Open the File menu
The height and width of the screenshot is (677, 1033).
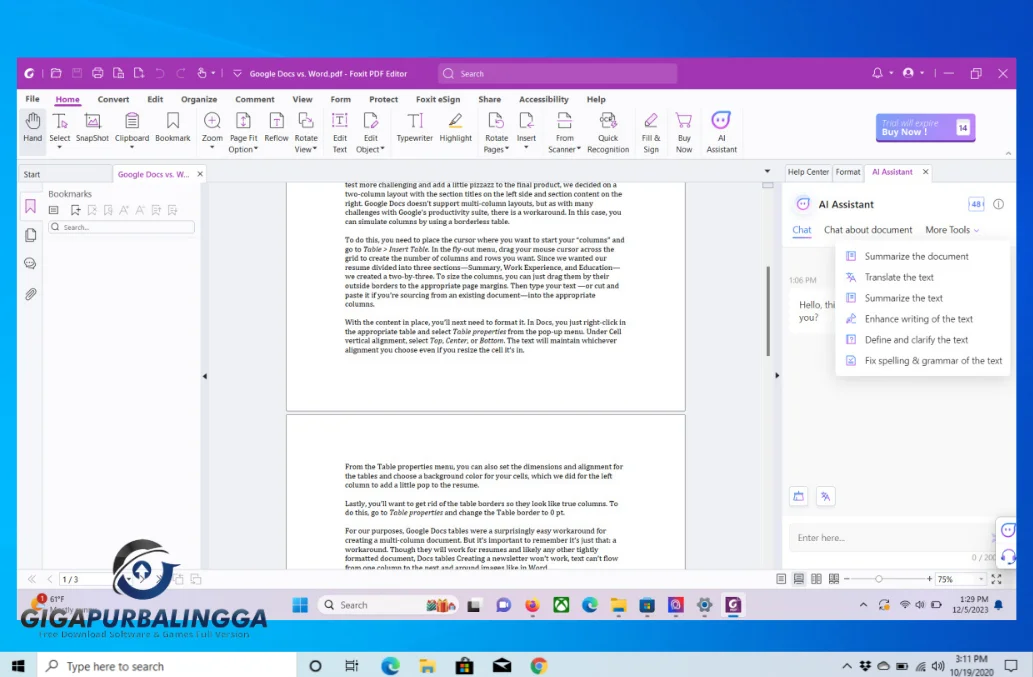[32, 99]
